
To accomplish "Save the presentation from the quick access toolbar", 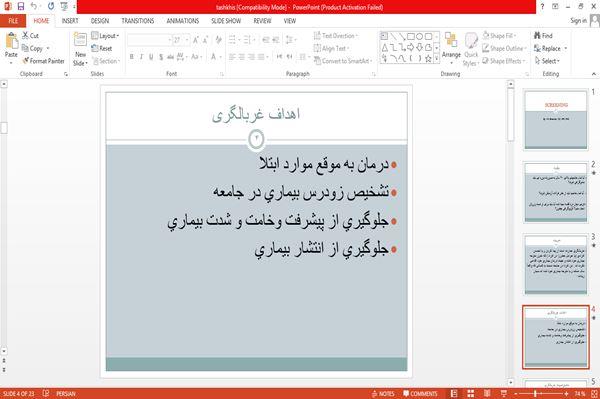I will click(21, 7).
